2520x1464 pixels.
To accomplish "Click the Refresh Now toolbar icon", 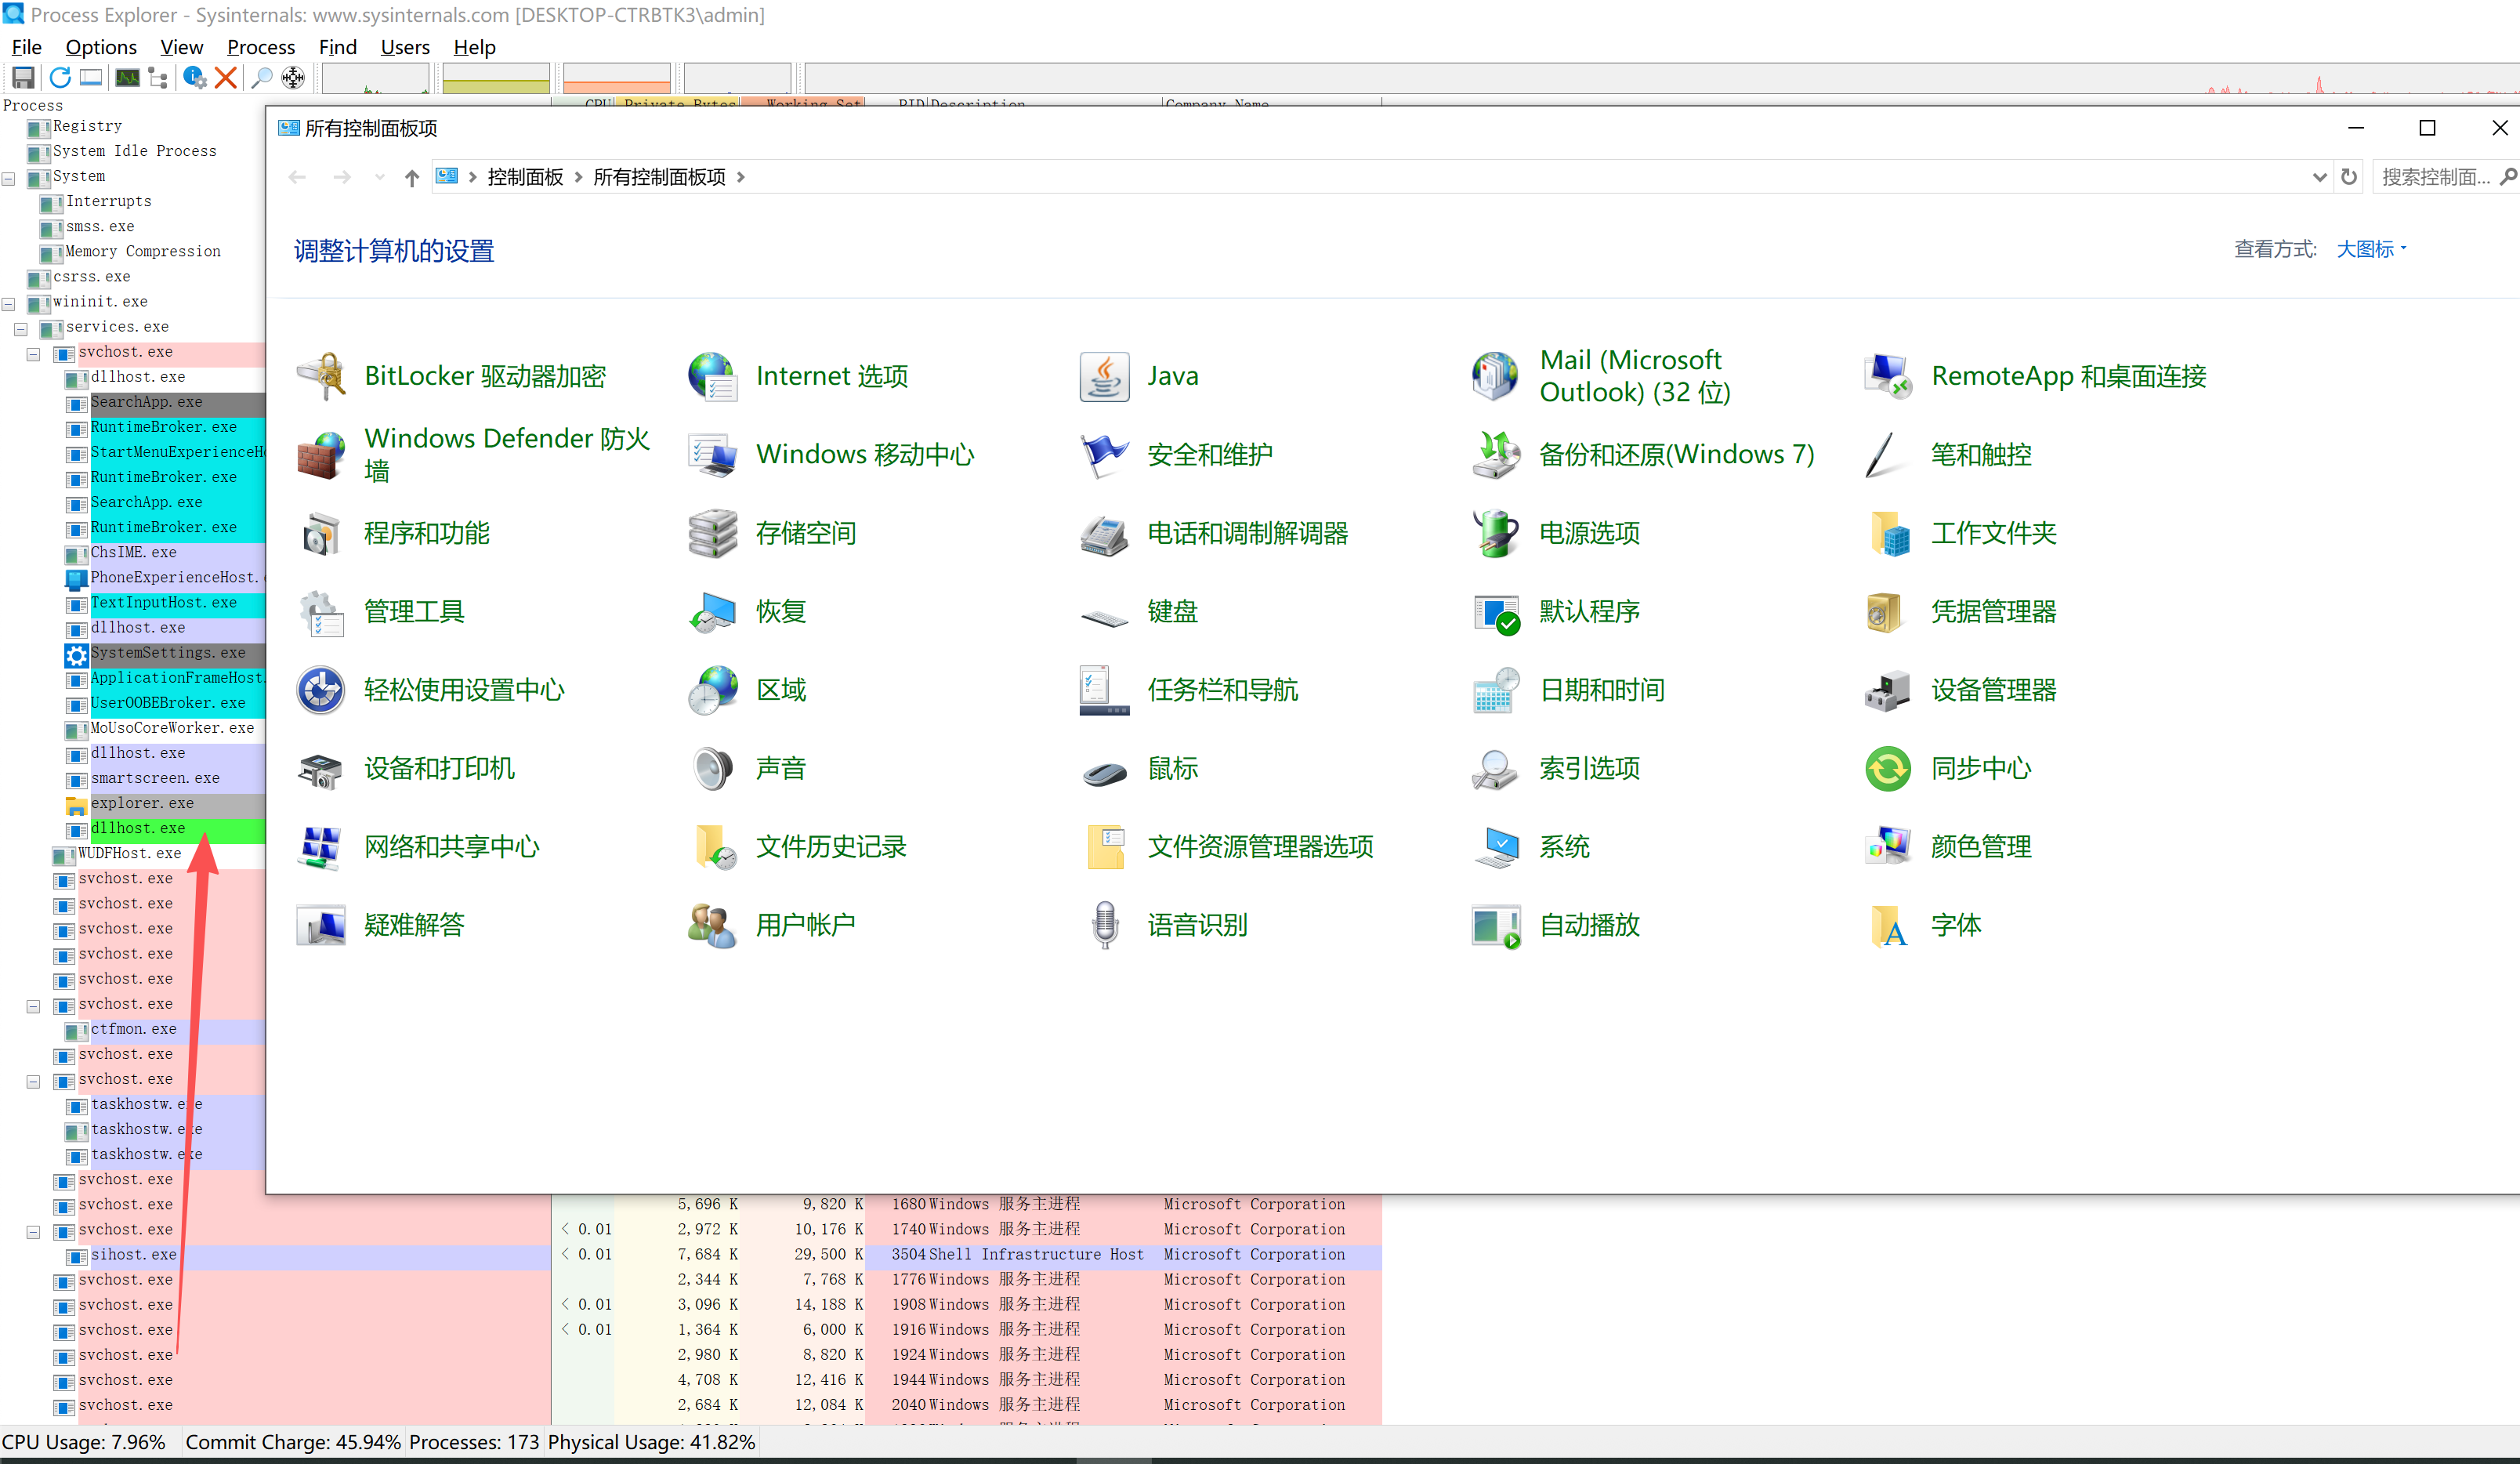I will pyautogui.click(x=60, y=78).
